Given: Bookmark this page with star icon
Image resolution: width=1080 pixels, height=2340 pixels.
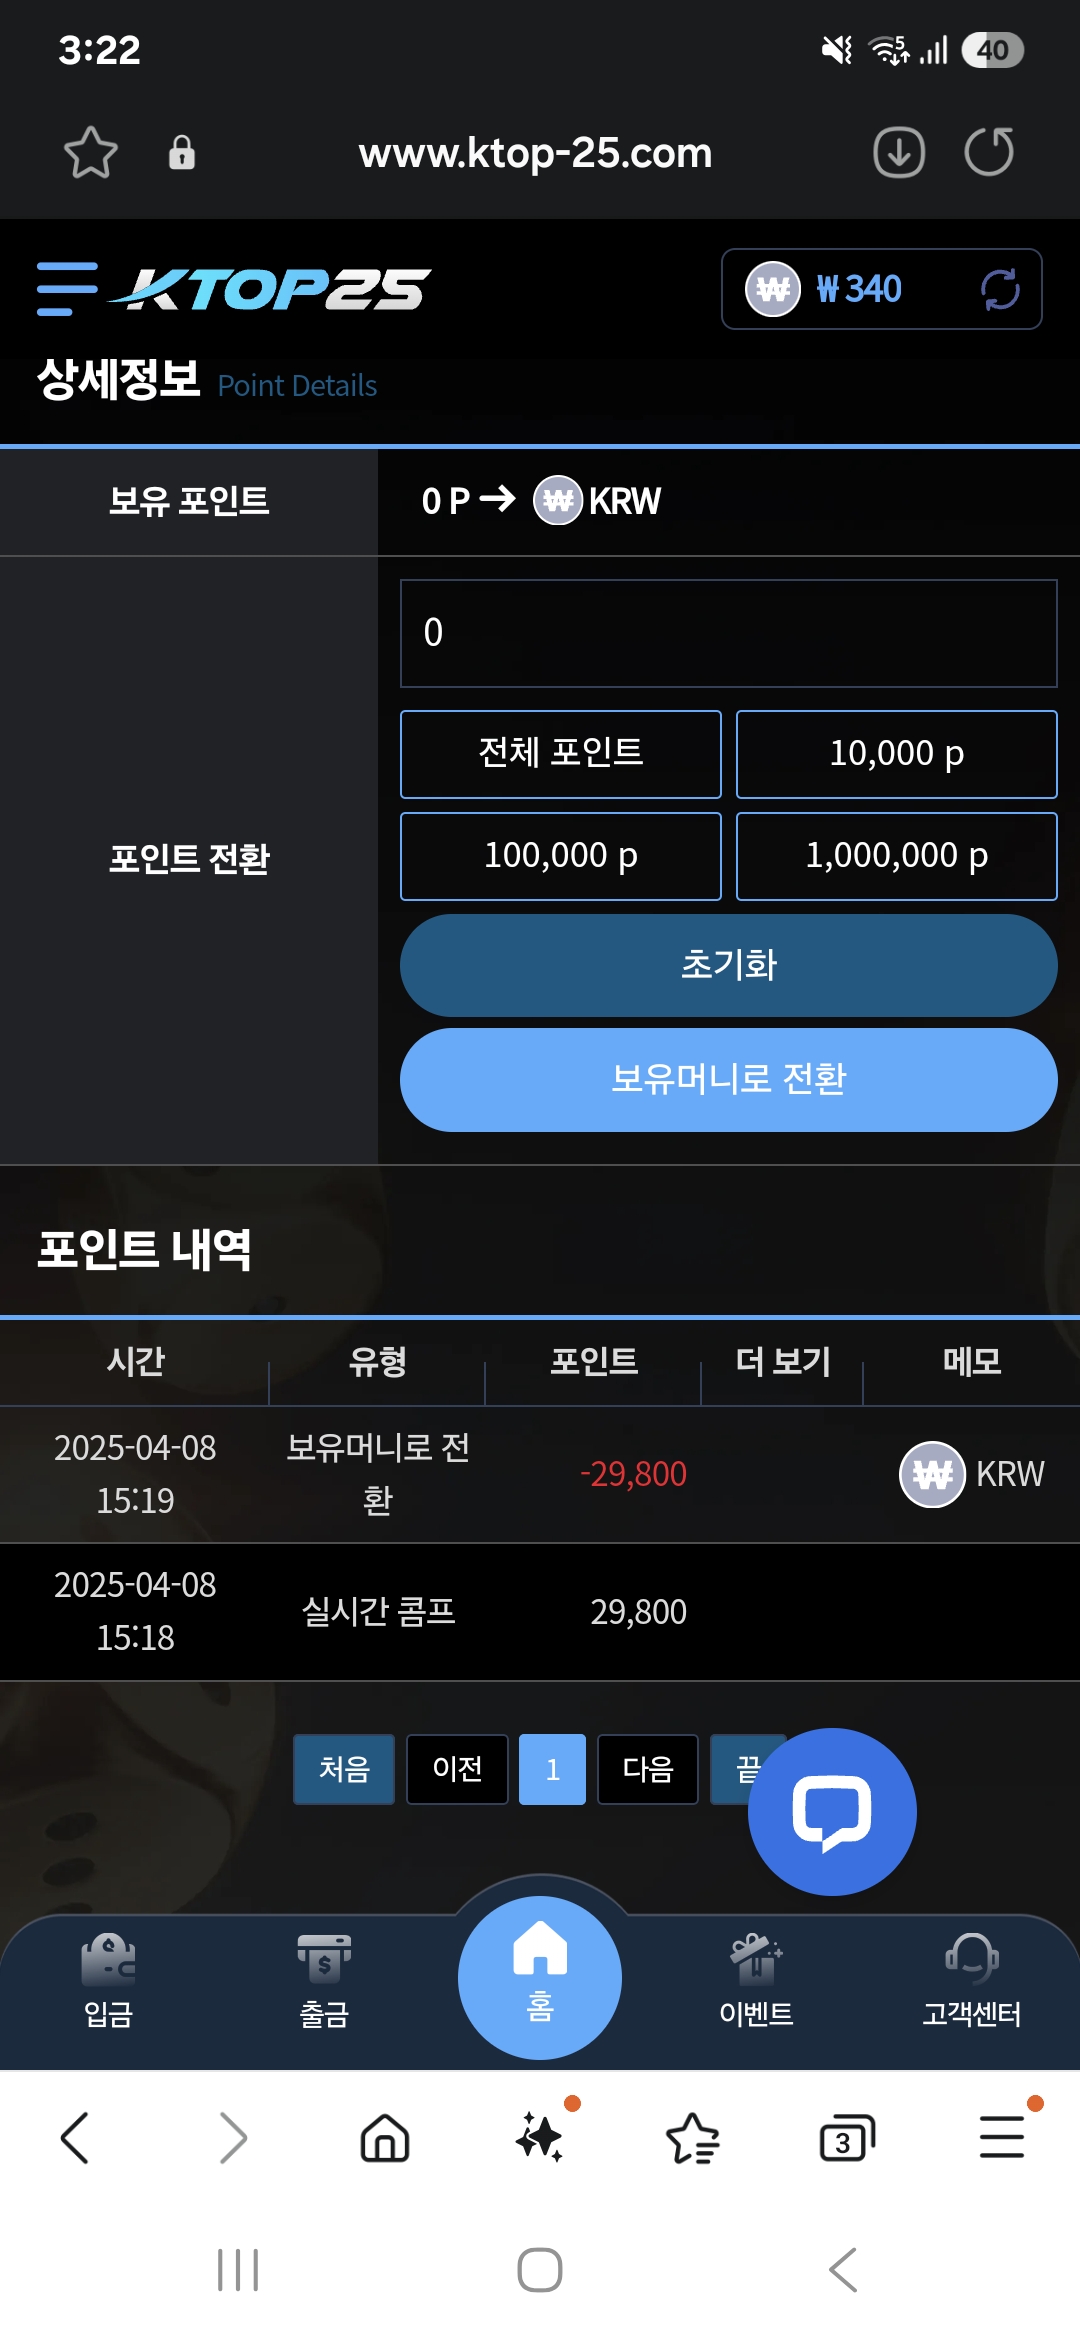Looking at the screenshot, I should (x=91, y=153).
